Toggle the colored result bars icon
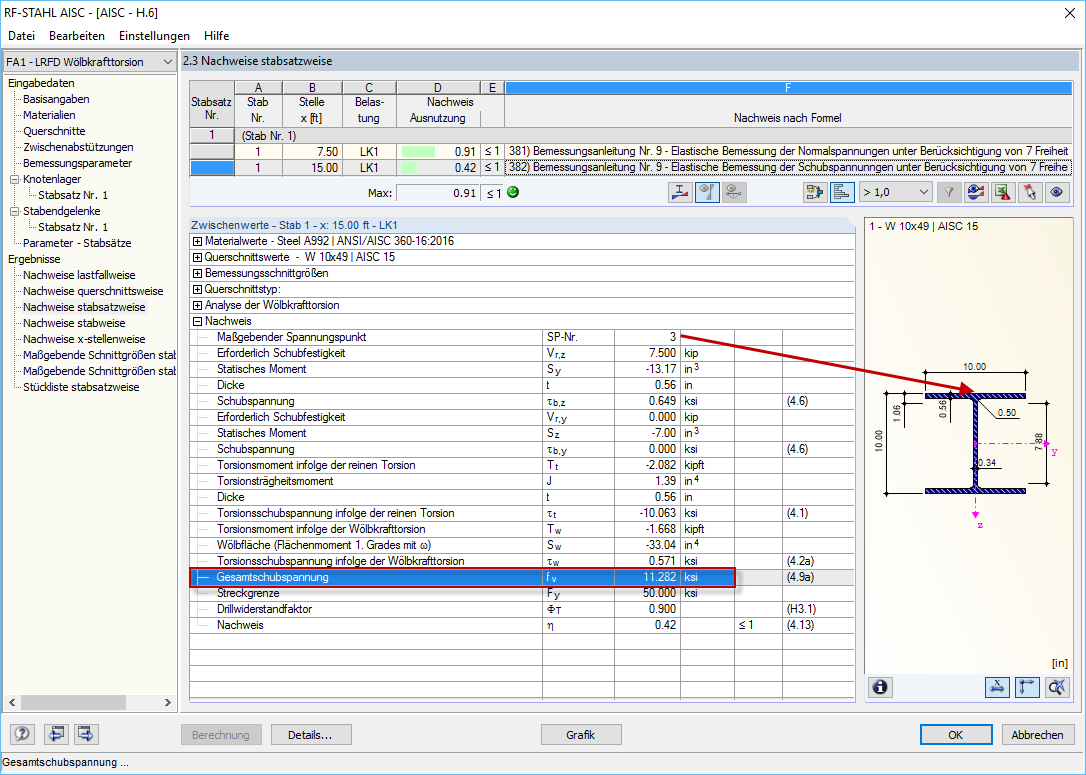 842,193
